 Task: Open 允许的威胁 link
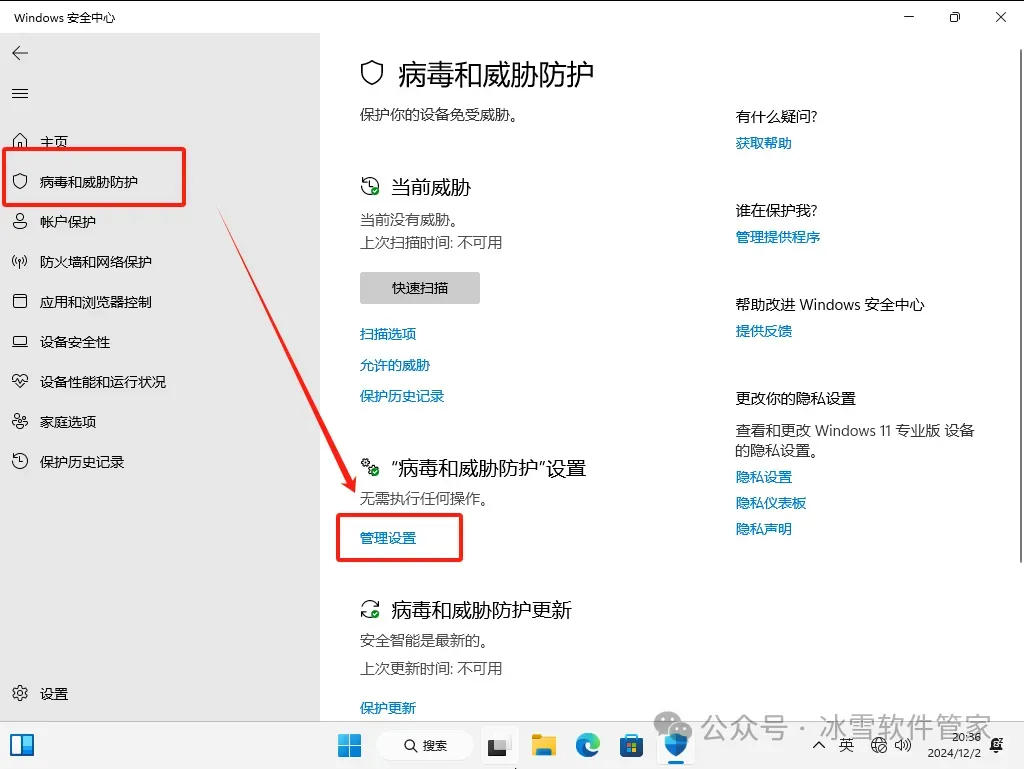click(x=395, y=365)
